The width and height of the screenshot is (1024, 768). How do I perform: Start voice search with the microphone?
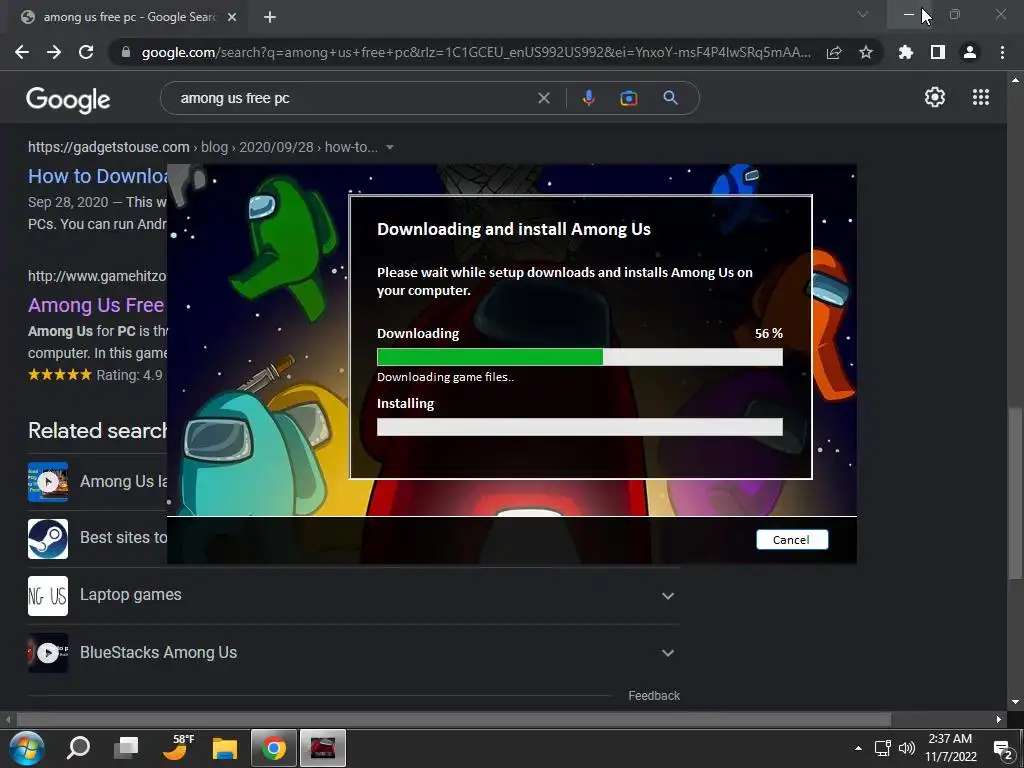point(588,98)
